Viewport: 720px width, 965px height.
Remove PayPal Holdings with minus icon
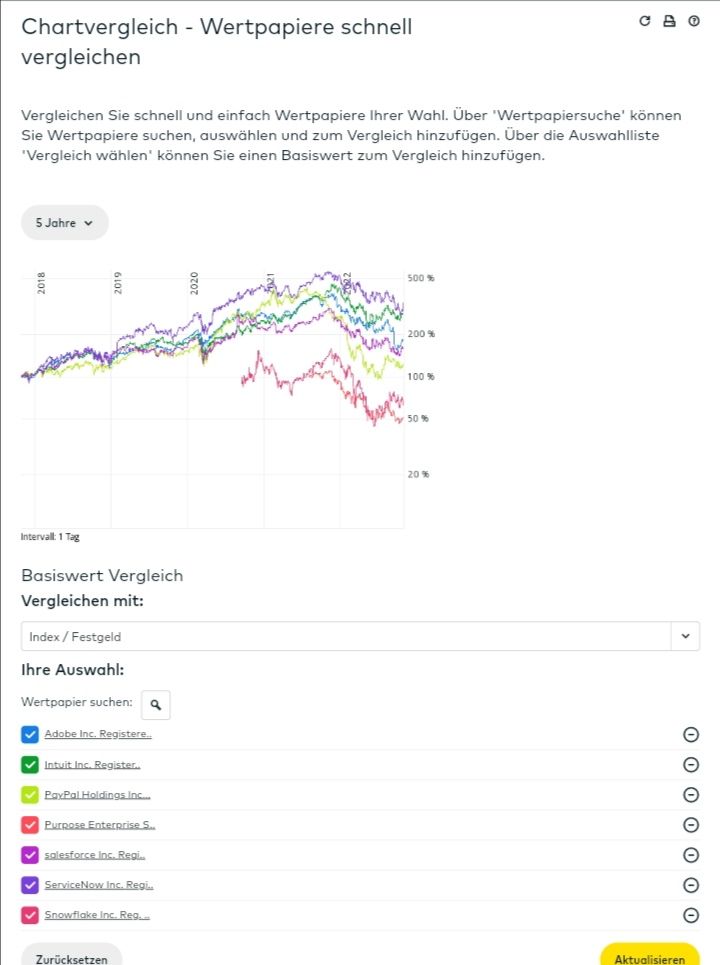pyautogui.click(x=690, y=795)
